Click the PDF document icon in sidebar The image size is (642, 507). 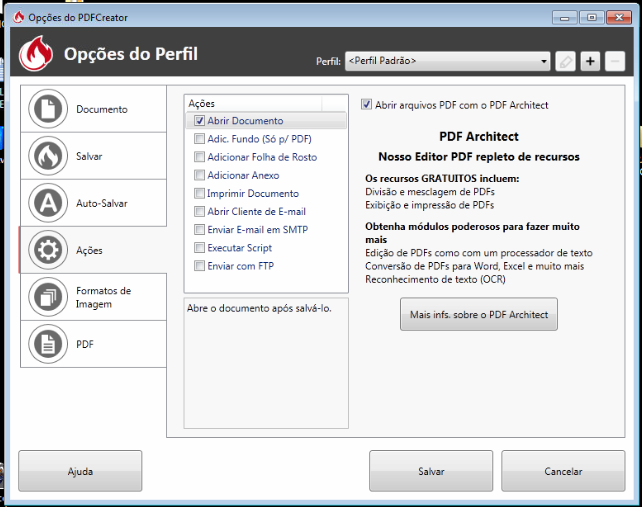coord(48,344)
